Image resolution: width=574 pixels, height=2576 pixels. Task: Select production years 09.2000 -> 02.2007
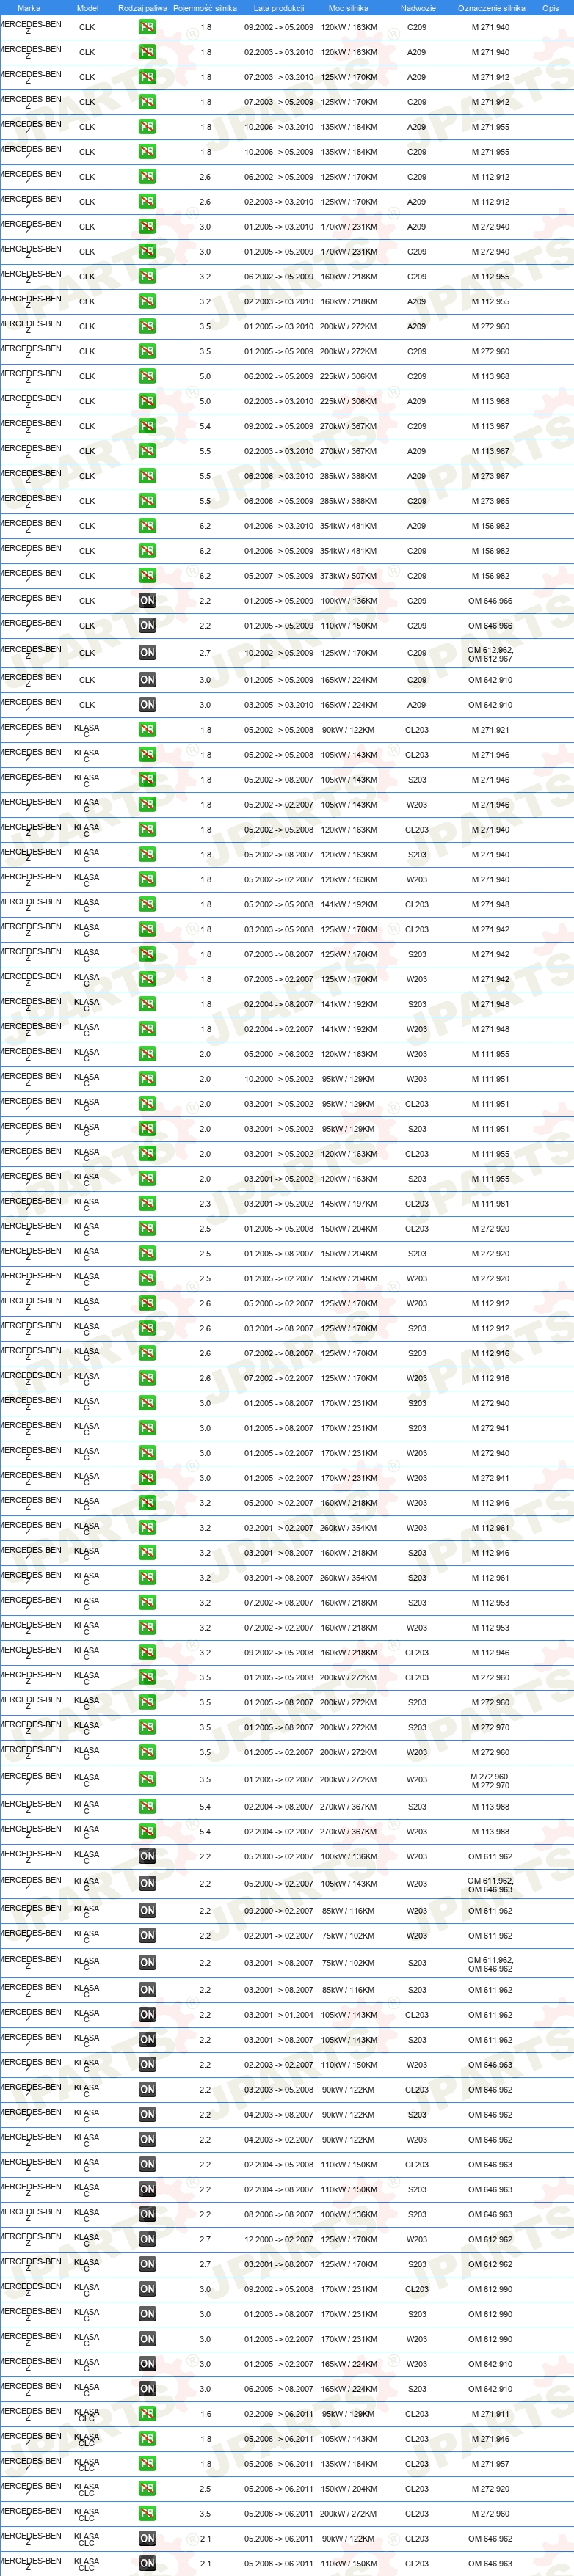279,1911
